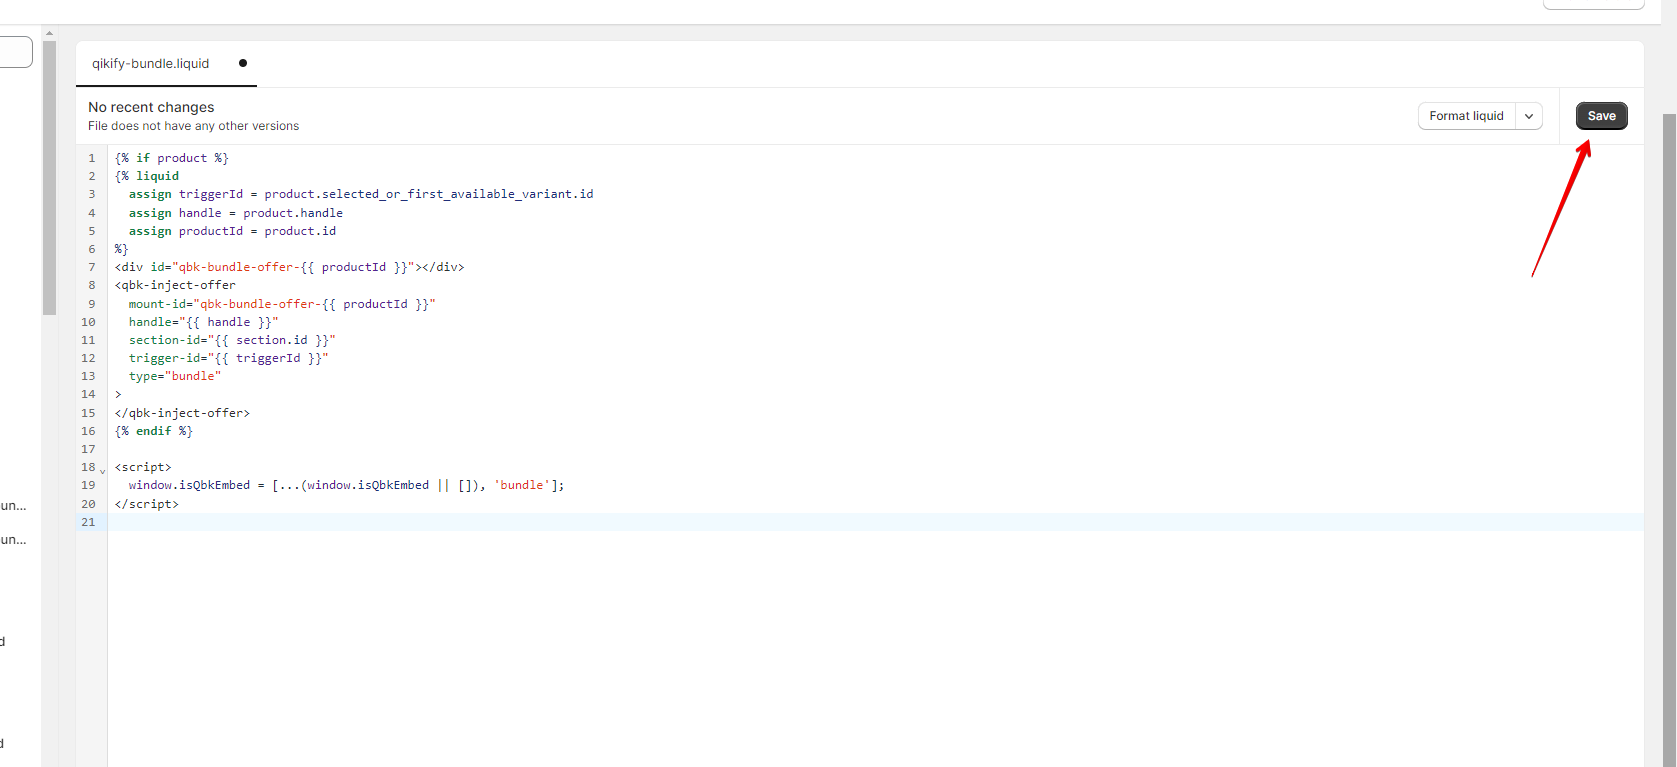Click the closing '</qbk-inject-offer>' line
This screenshot has height=767, width=1677.
click(182, 413)
